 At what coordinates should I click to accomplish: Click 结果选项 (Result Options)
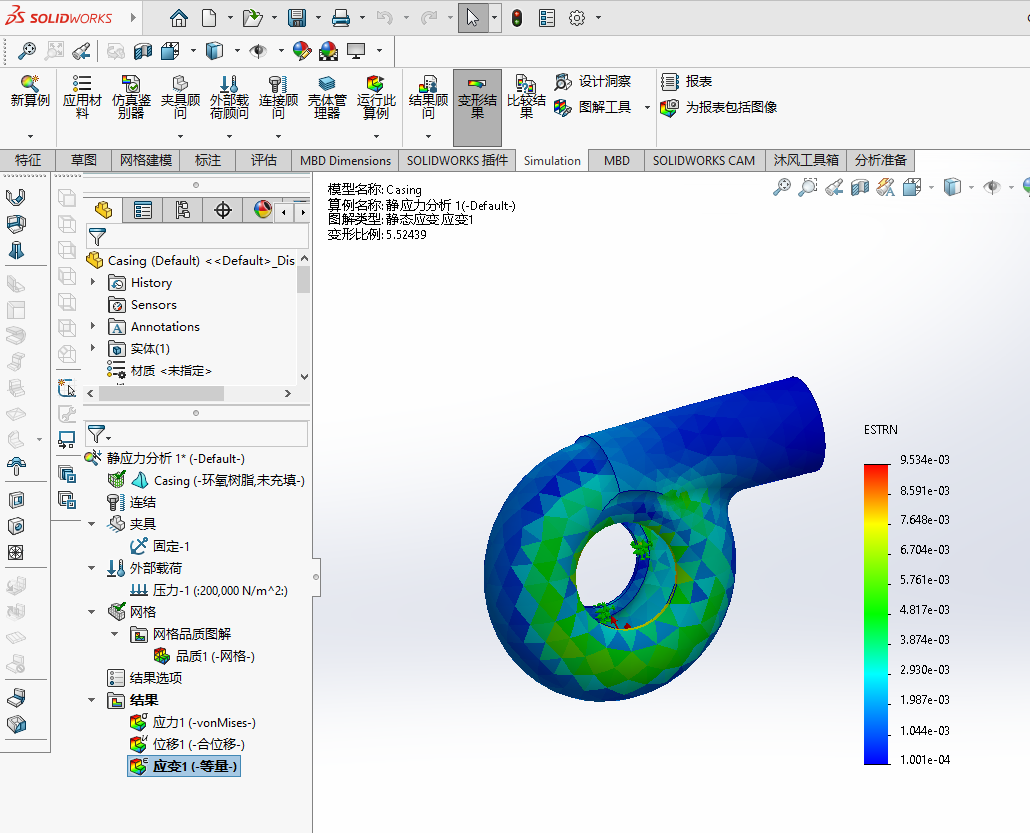tap(145, 678)
